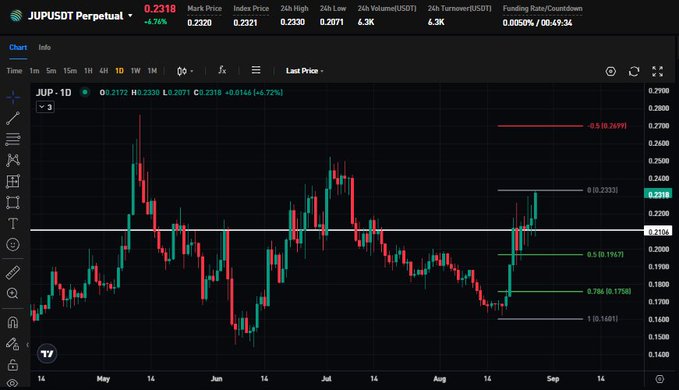Switch to the Chart tab

coord(18,47)
